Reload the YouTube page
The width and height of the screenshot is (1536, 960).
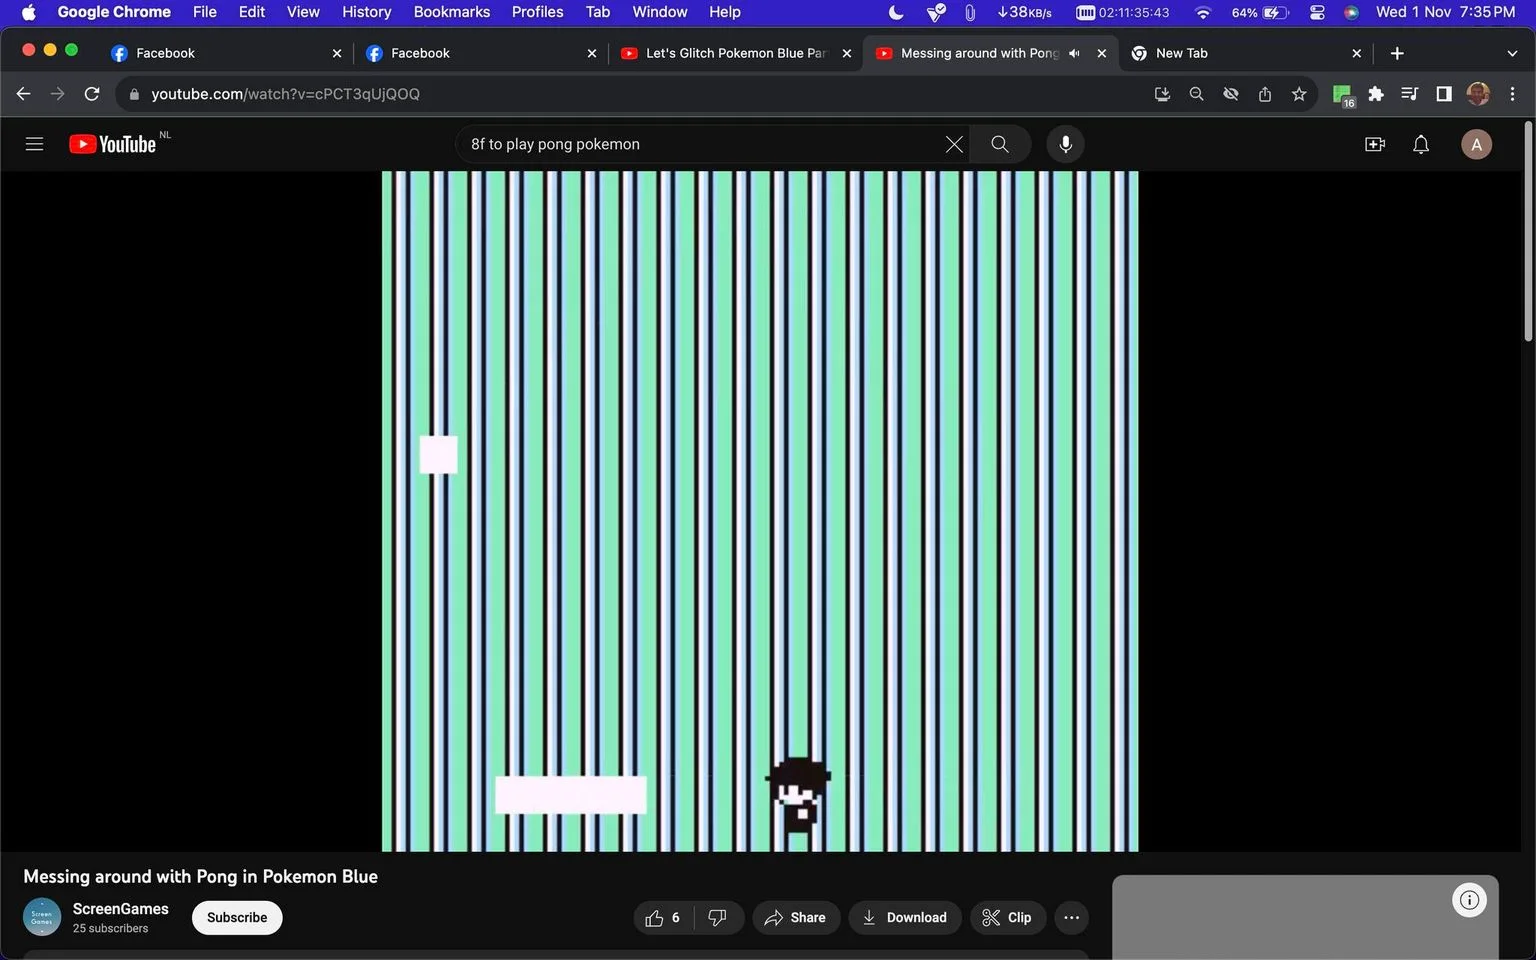point(92,94)
